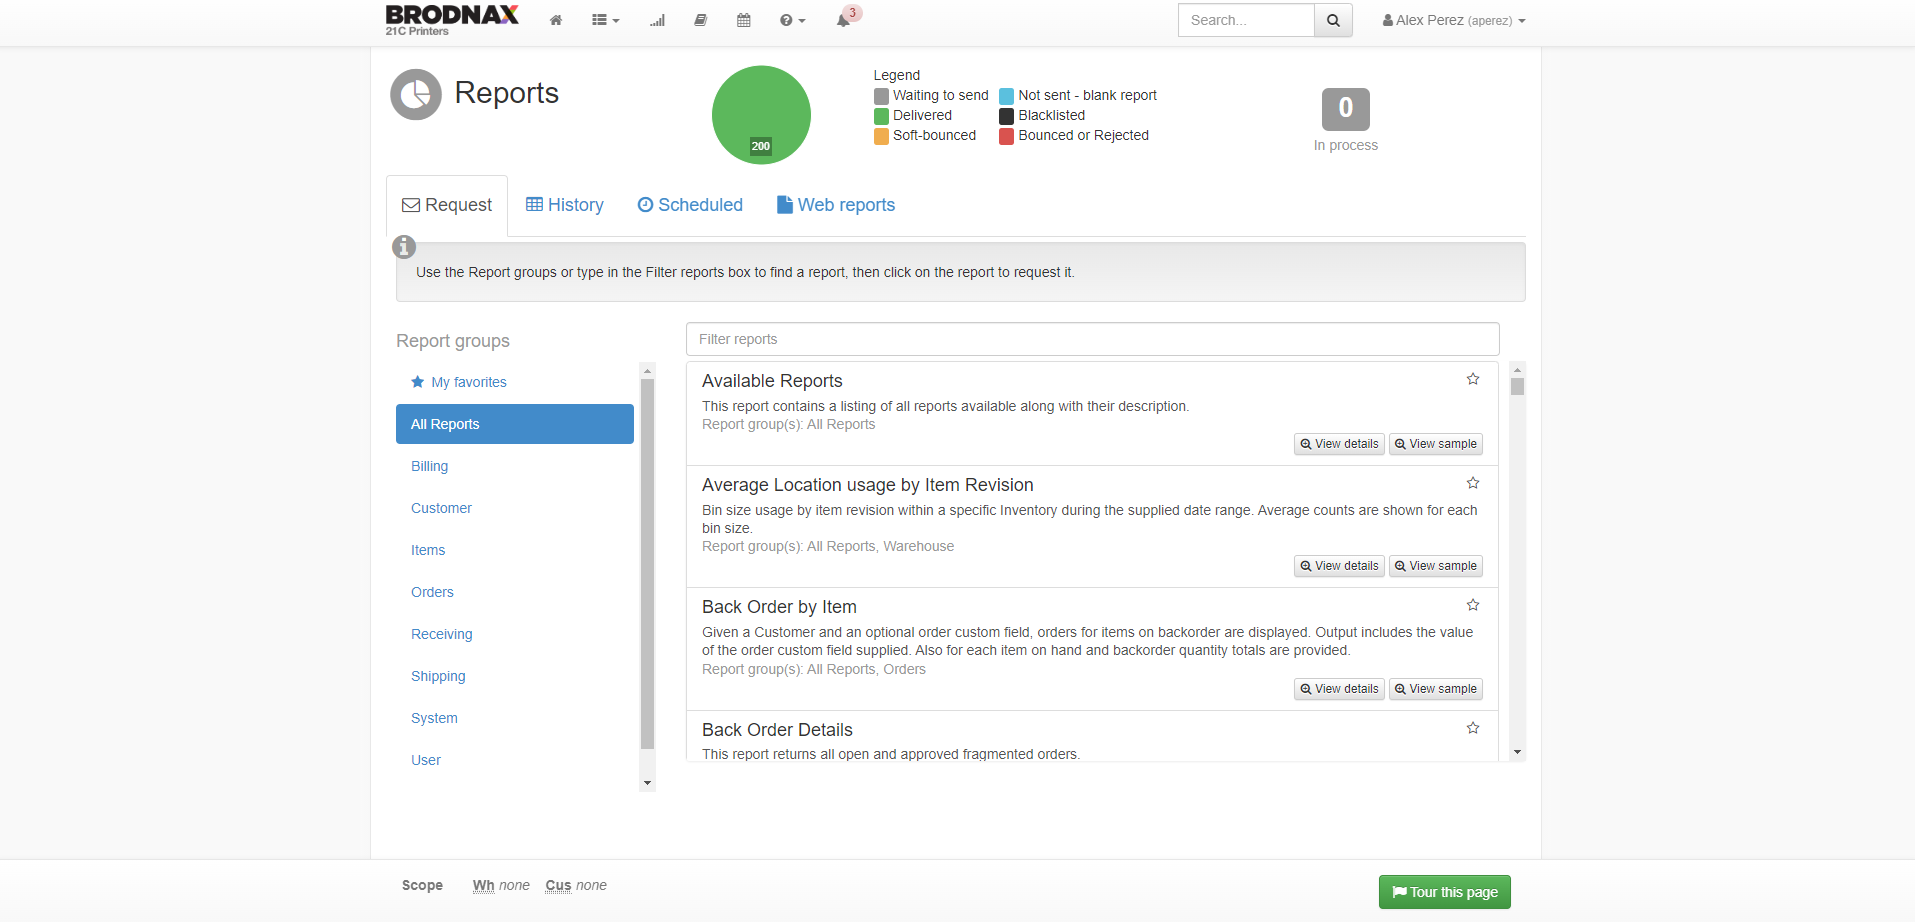
Task: Click the Brodnax 21C Printers logo
Action: 452,19
